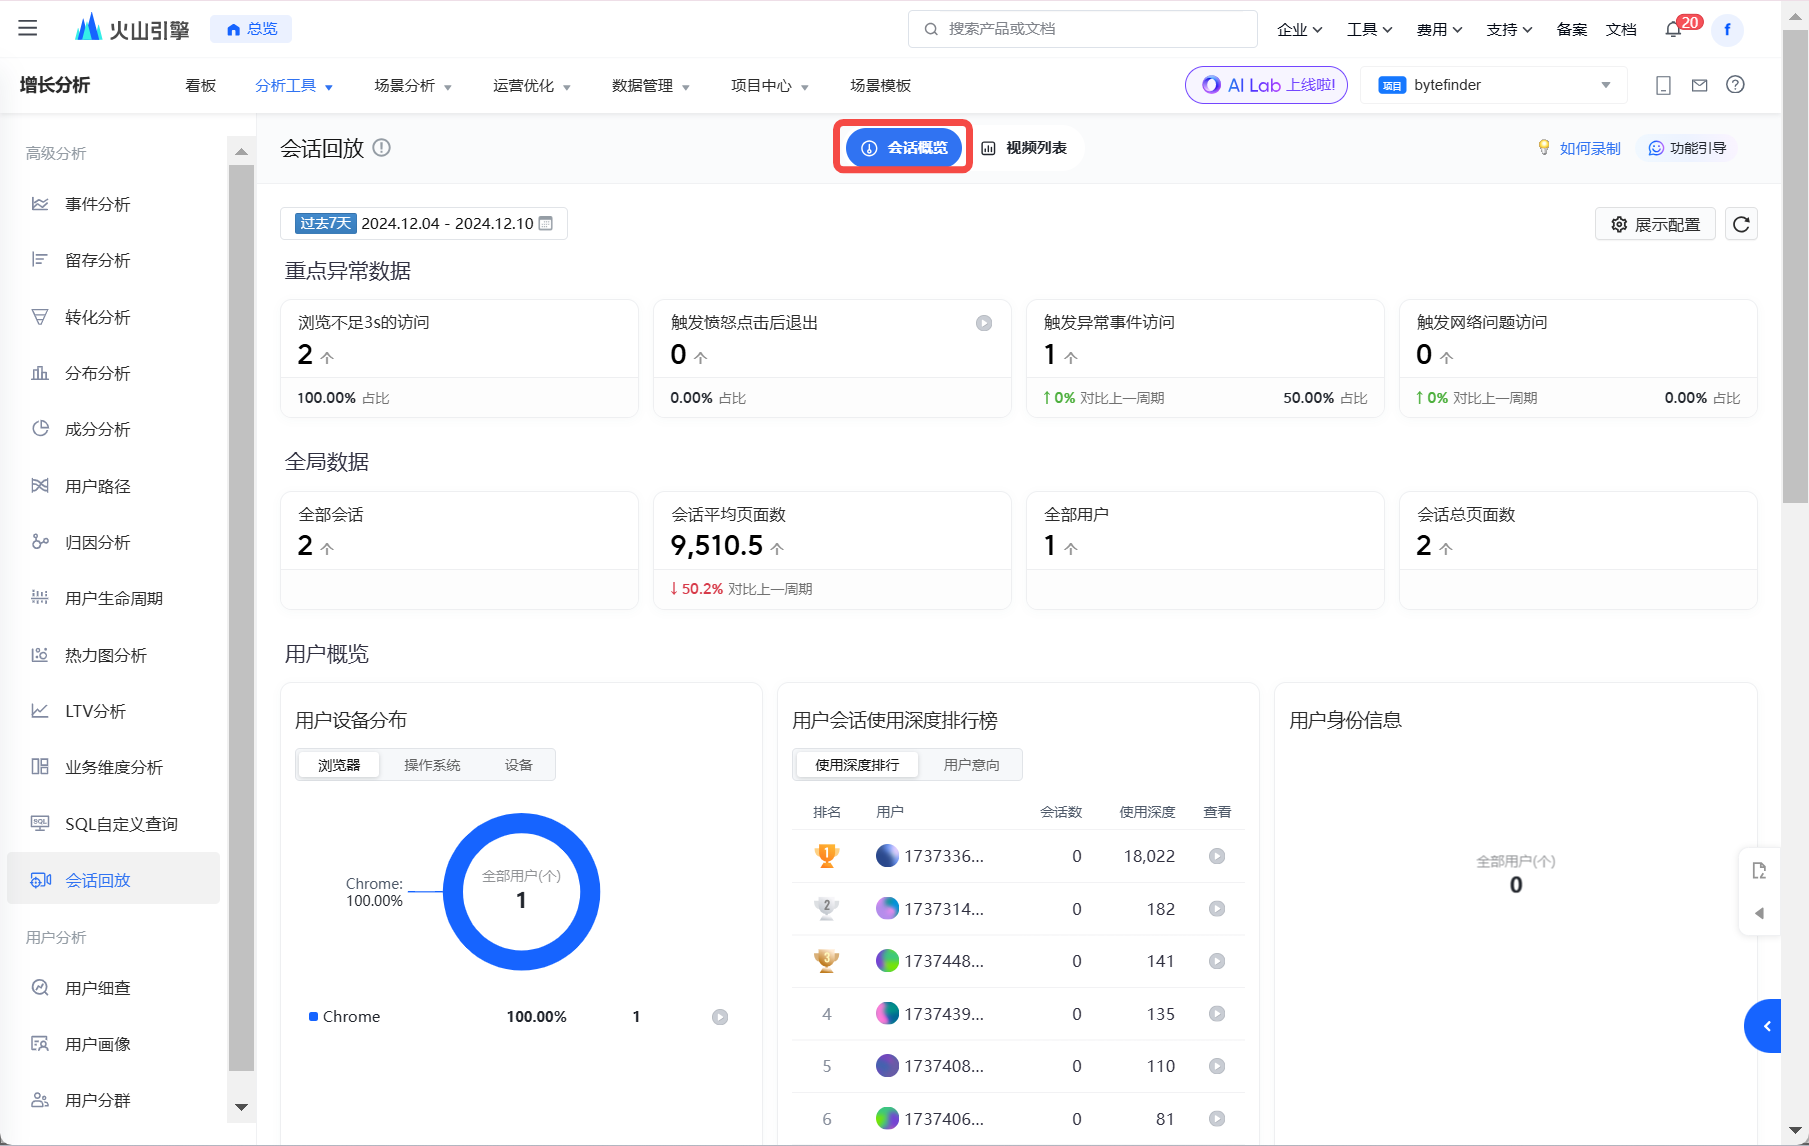Click the collapse triangle at right edge
Image resolution: width=1809 pixels, height=1146 pixels.
tap(1760, 913)
